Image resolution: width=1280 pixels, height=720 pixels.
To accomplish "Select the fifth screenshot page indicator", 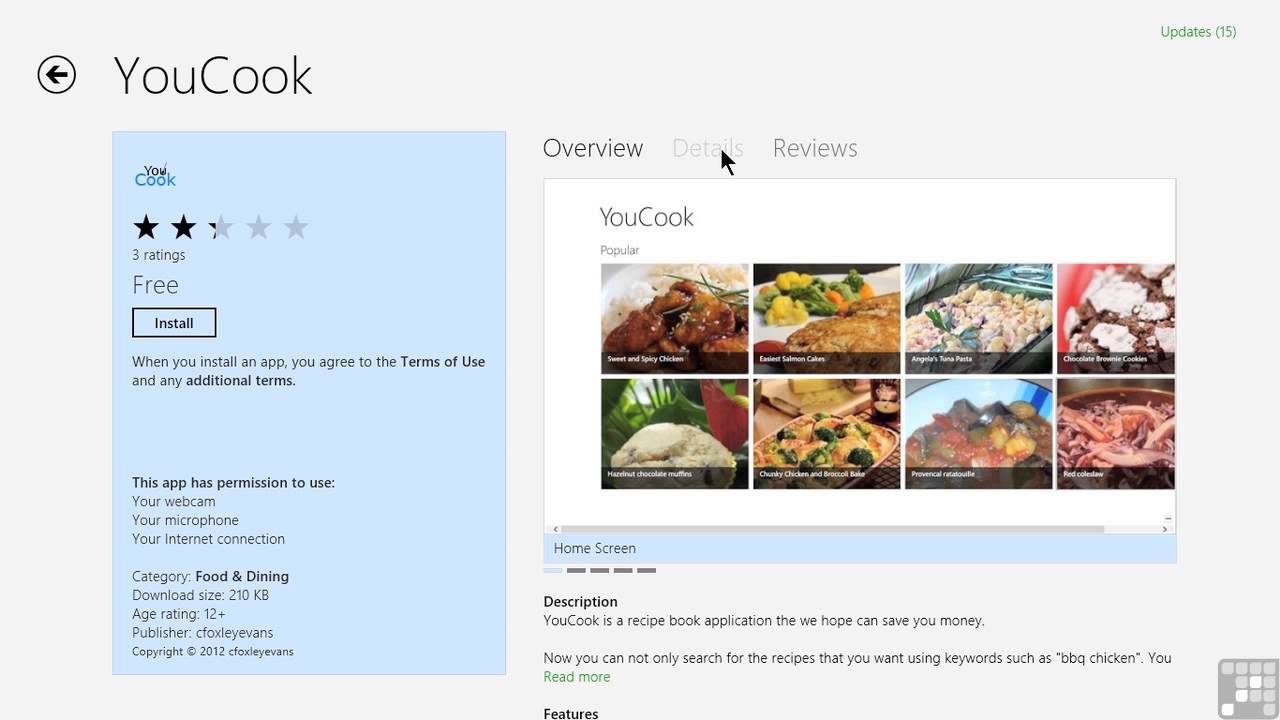I will pos(647,570).
